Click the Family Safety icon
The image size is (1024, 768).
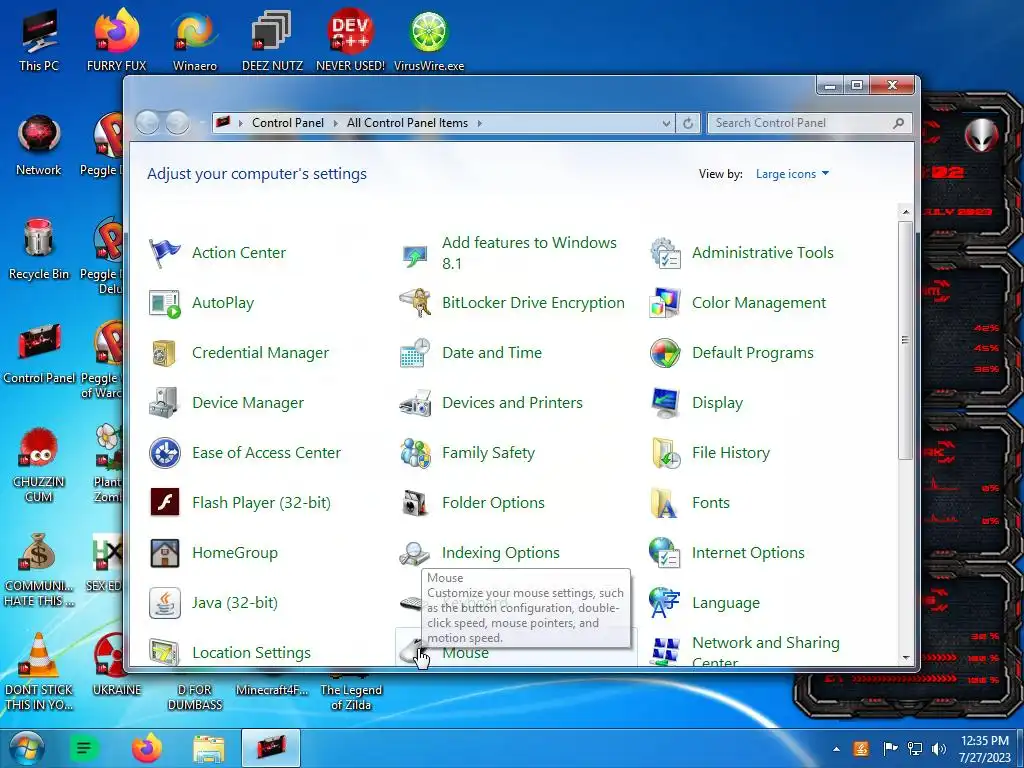(x=415, y=453)
